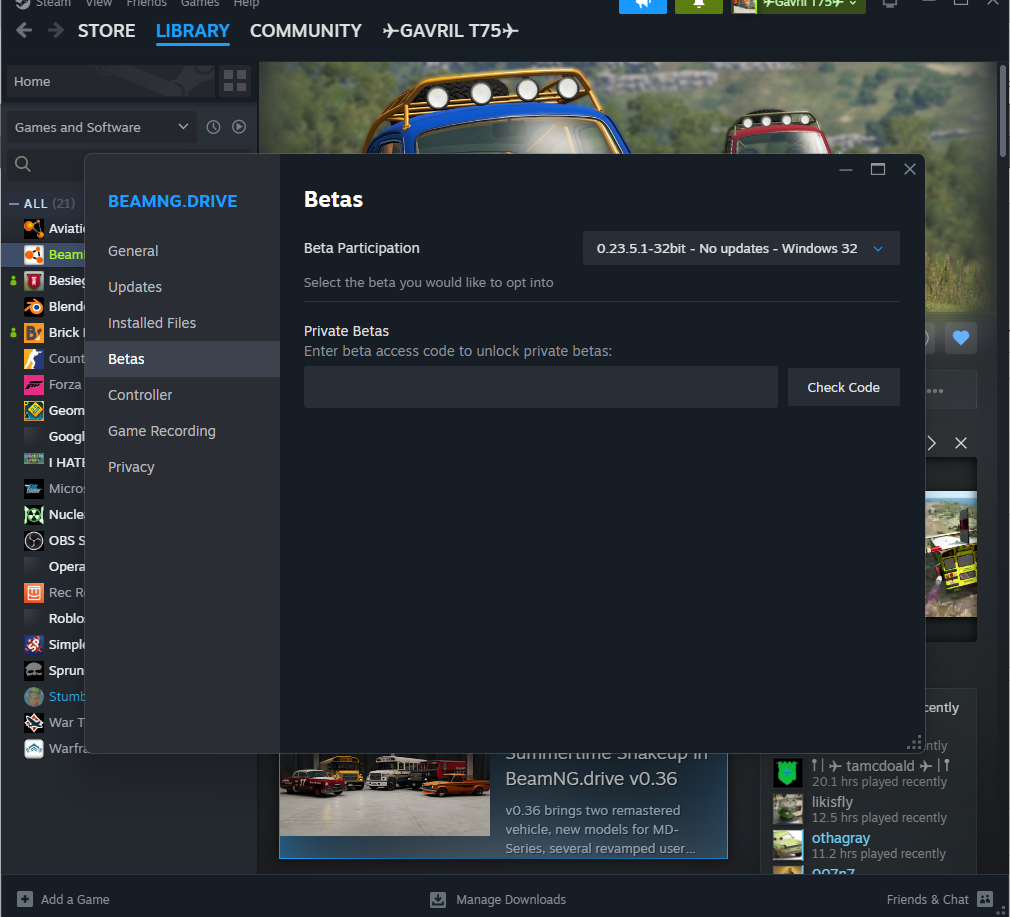This screenshot has height=917, width=1010.
Task: Filter ready-to-play games icon
Action: (x=239, y=127)
